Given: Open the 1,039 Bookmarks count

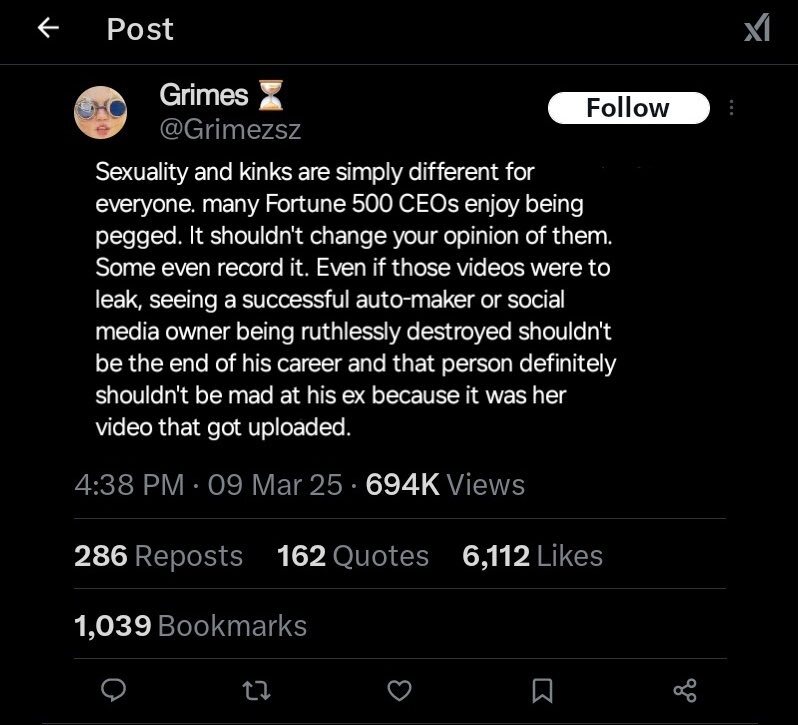Looking at the screenshot, I should coord(190,626).
